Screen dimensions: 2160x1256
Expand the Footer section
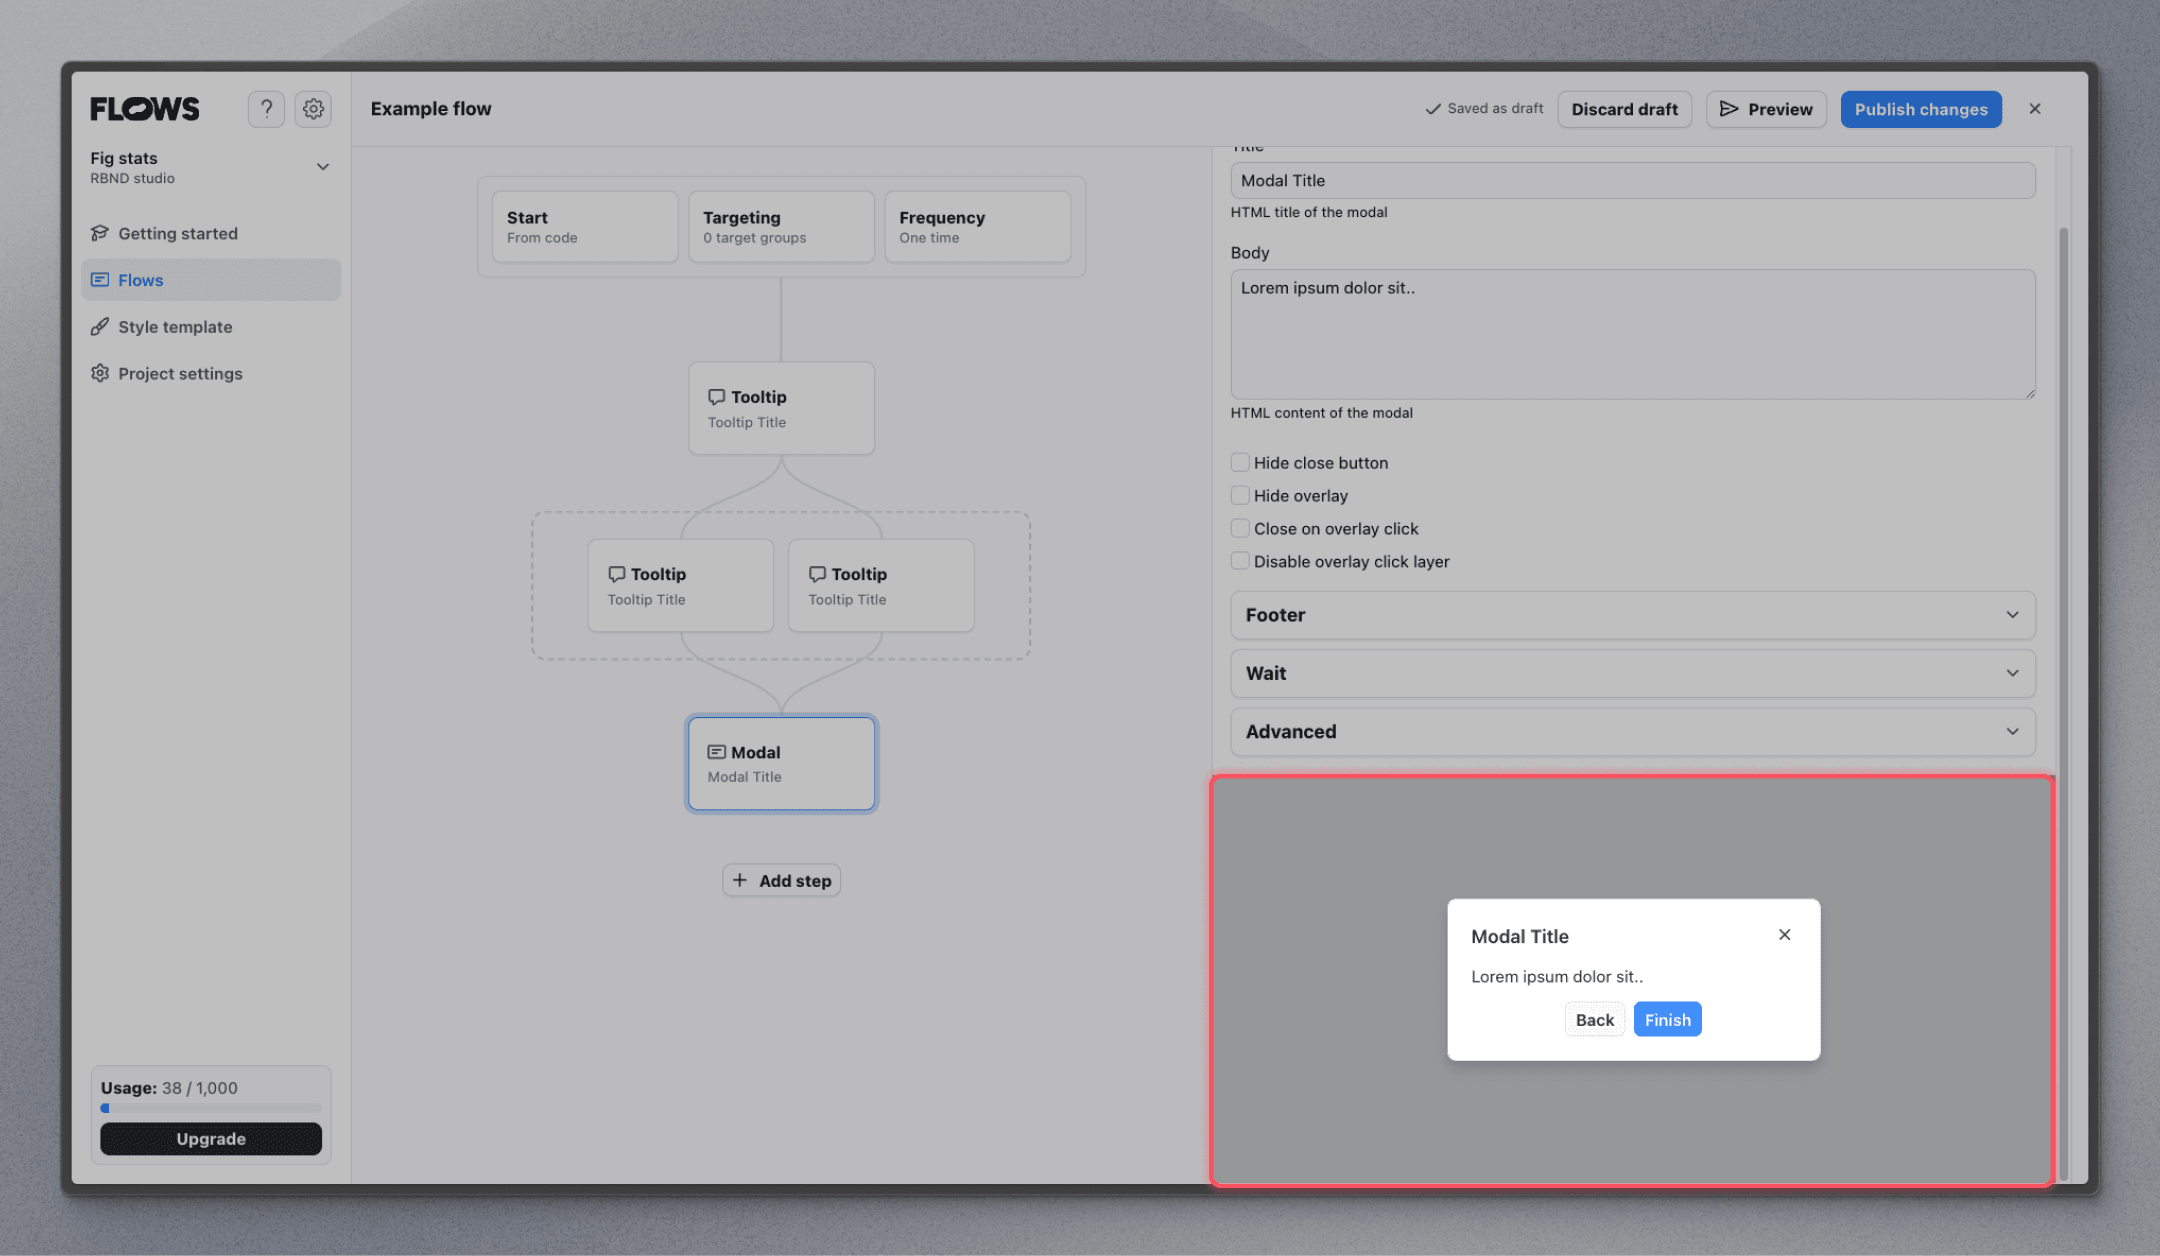(1633, 615)
